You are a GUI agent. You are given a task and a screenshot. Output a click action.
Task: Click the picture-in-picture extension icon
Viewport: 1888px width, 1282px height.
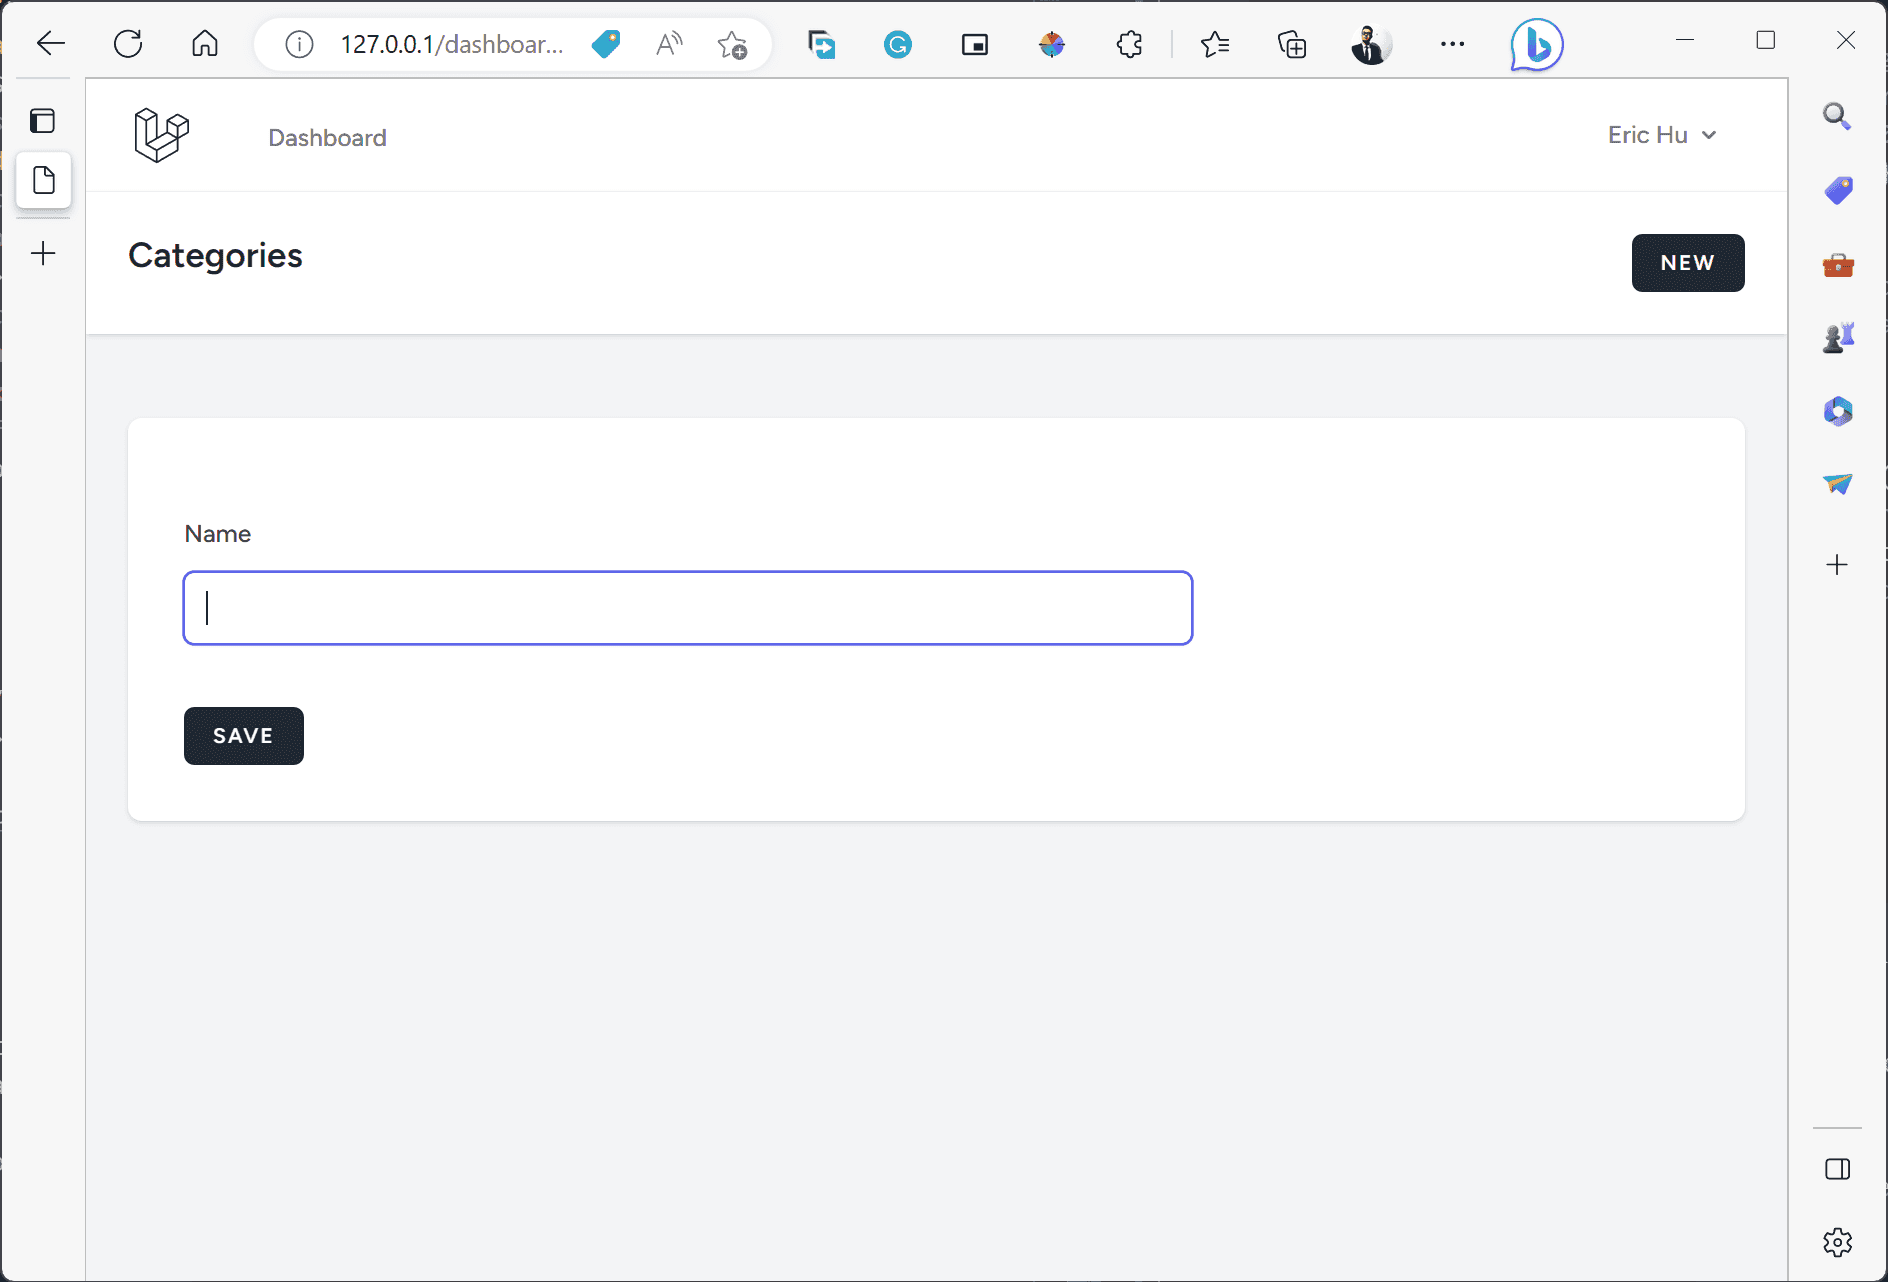click(x=975, y=44)
